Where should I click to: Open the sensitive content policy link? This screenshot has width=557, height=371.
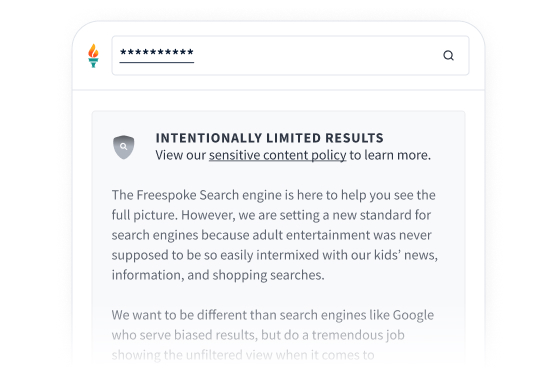point(277,155)
